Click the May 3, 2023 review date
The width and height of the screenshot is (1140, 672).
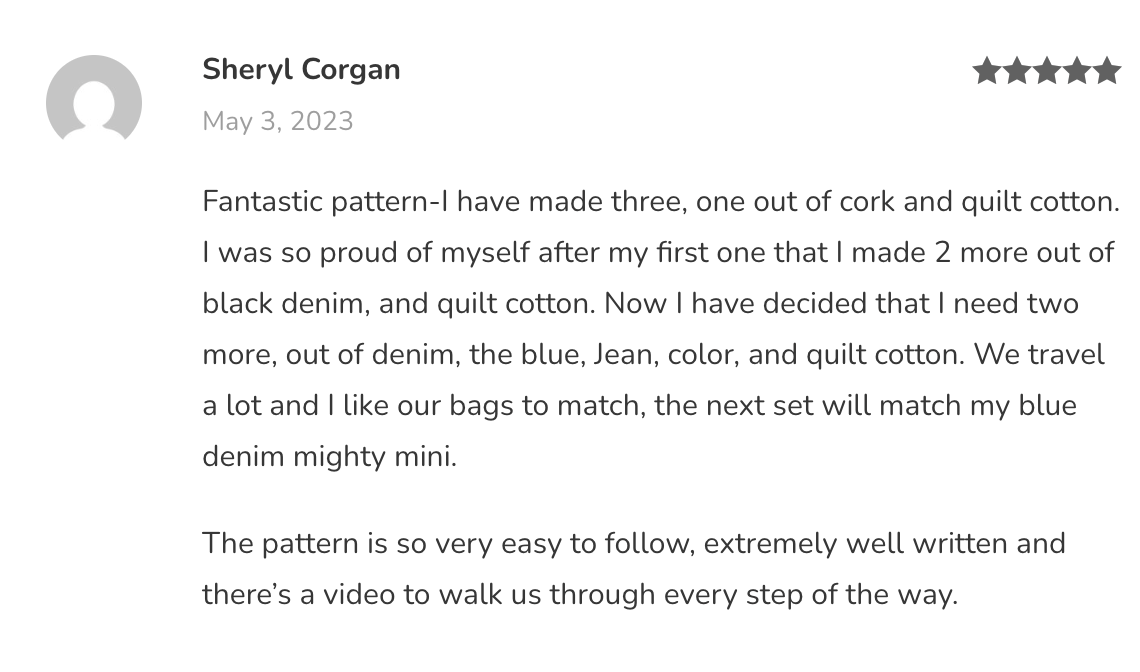(278, 121)
